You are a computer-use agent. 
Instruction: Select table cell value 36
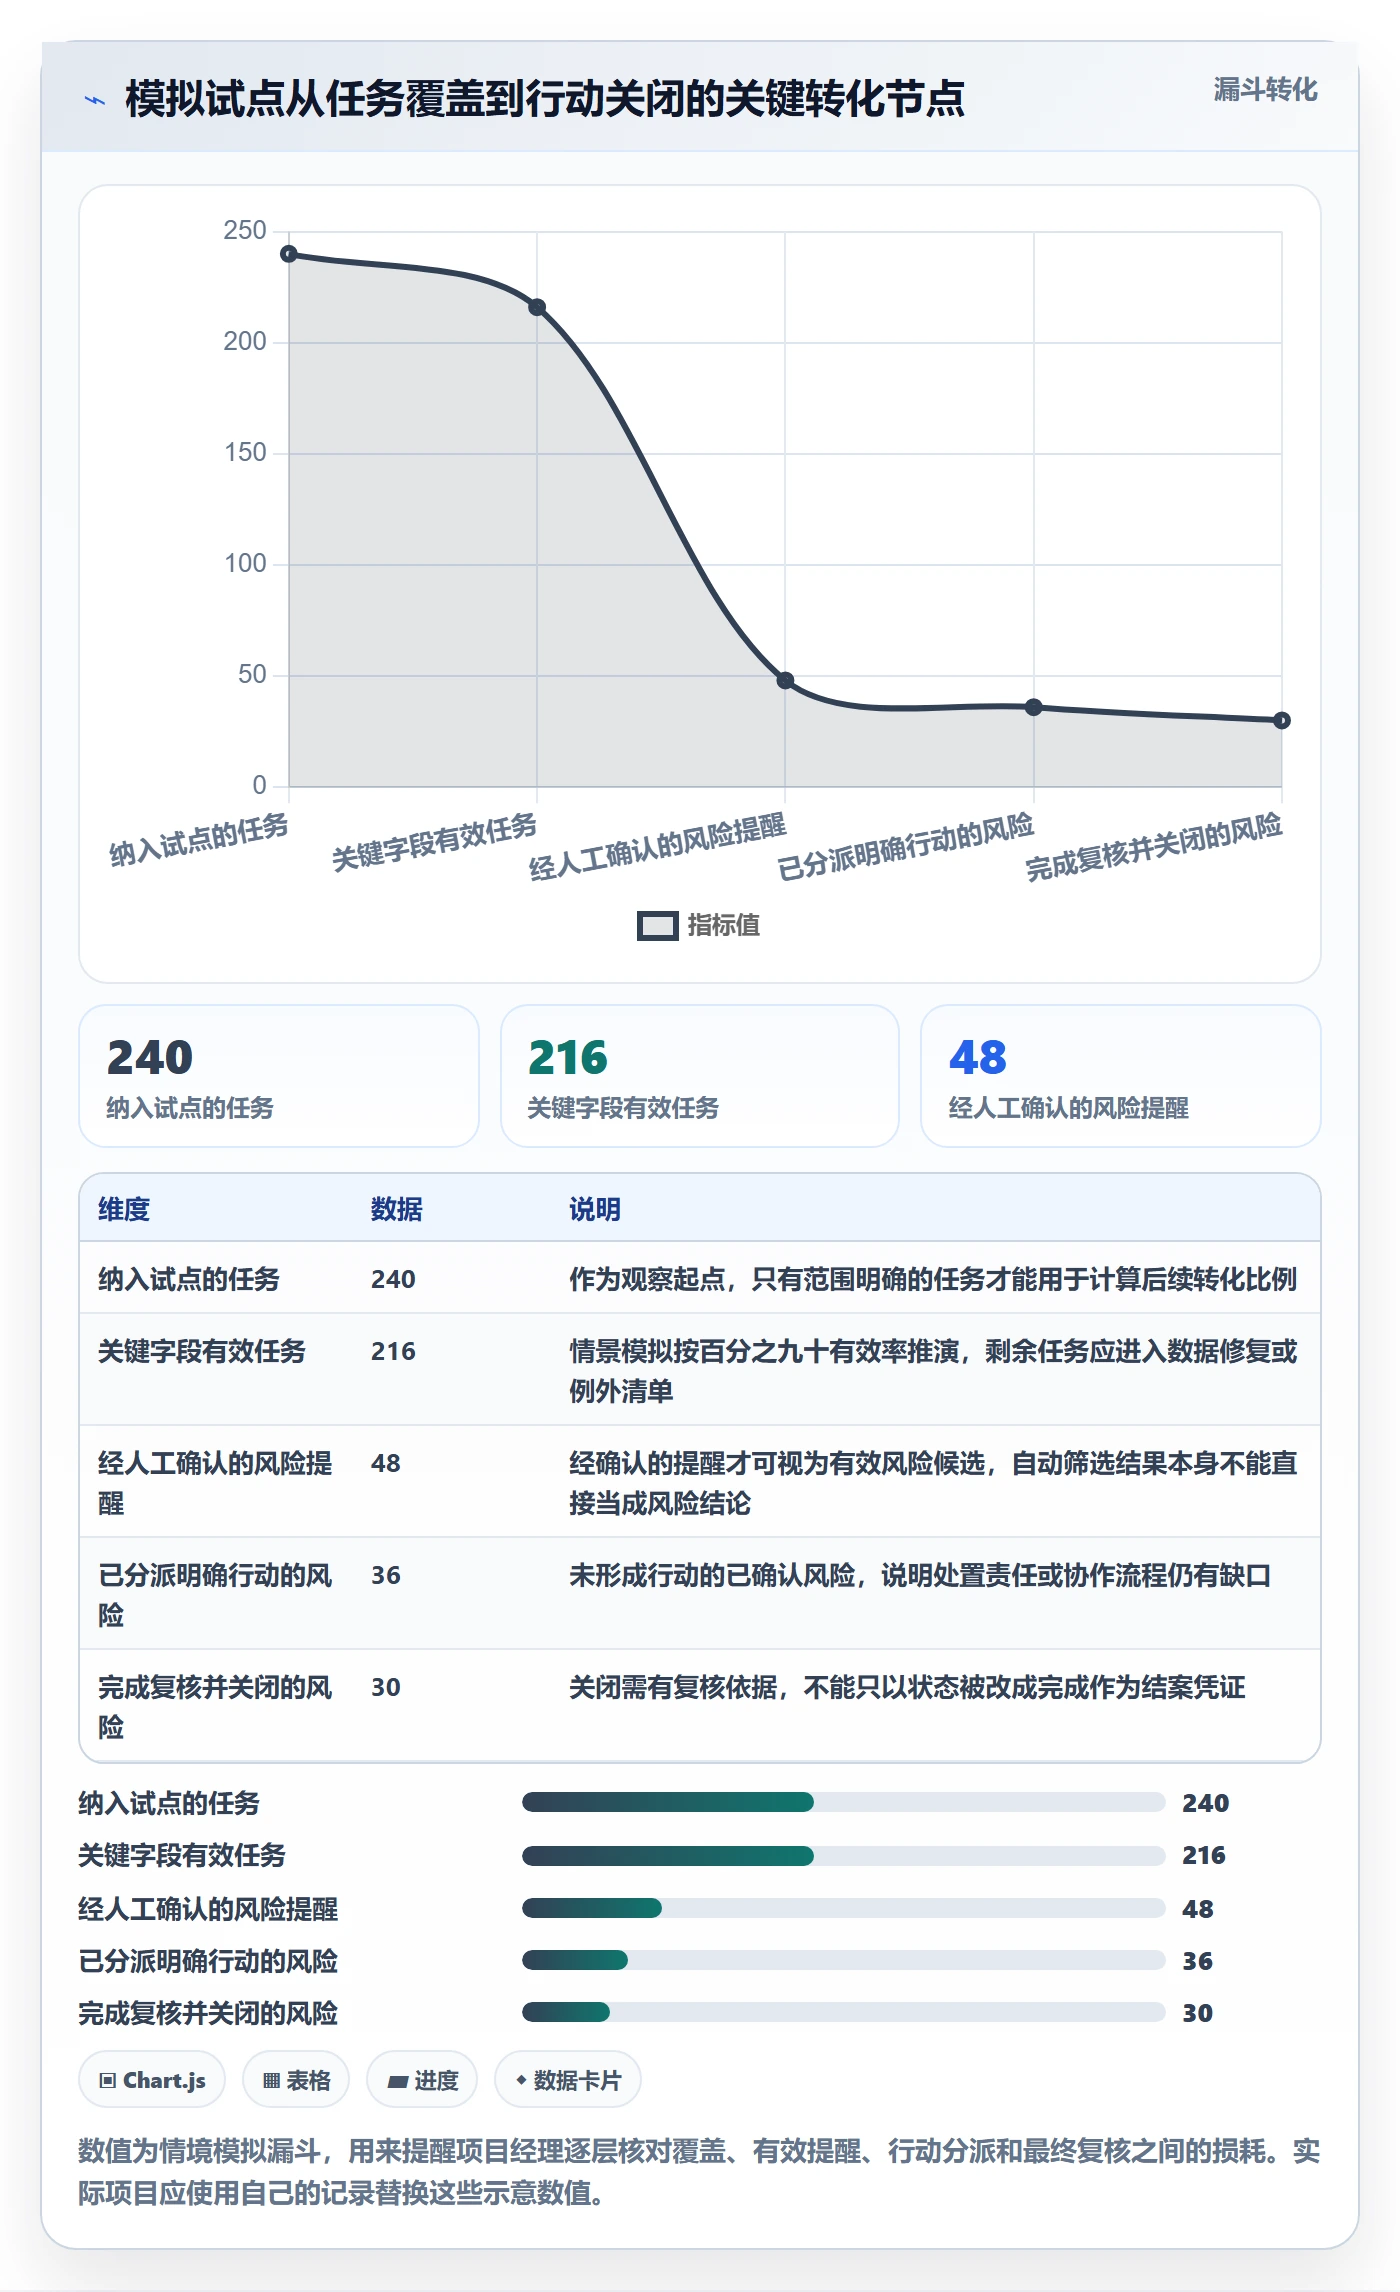point(386,1575)
